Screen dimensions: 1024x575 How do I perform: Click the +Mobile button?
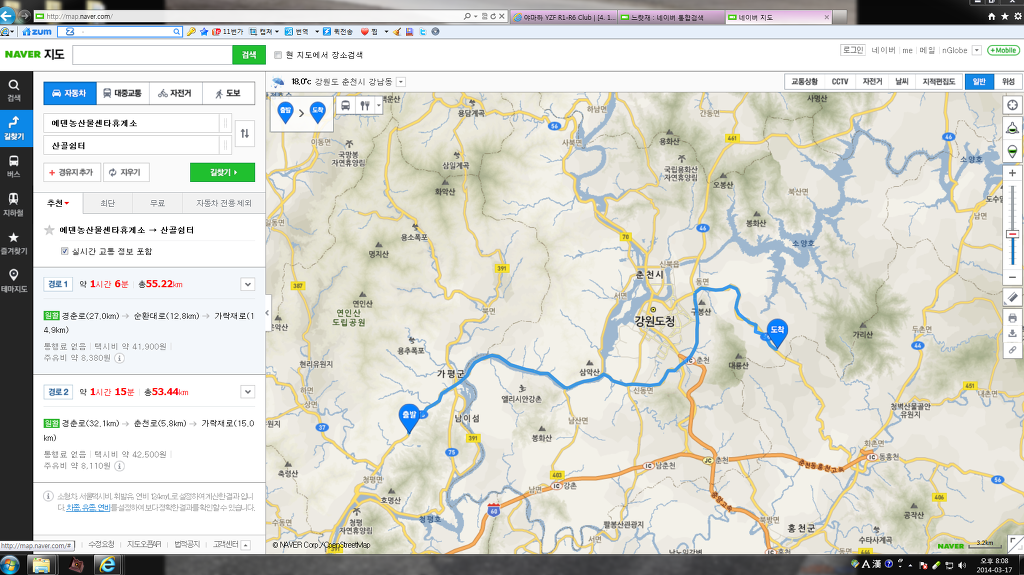pyautogui.click(x=1003, y=50)
